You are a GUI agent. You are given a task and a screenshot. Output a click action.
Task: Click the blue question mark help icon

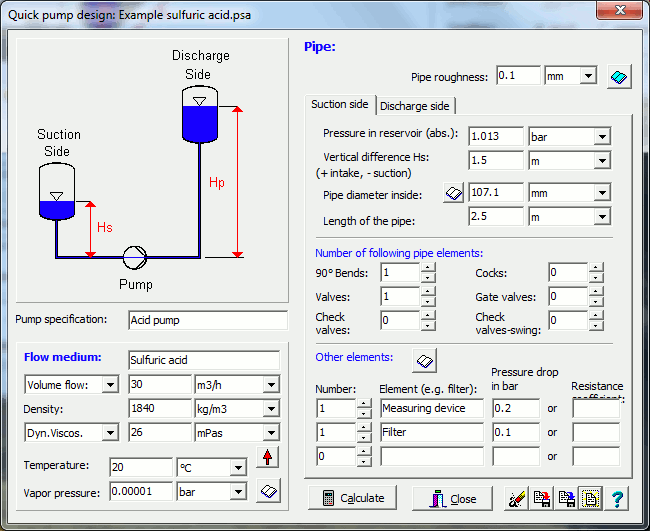[618, 498]
